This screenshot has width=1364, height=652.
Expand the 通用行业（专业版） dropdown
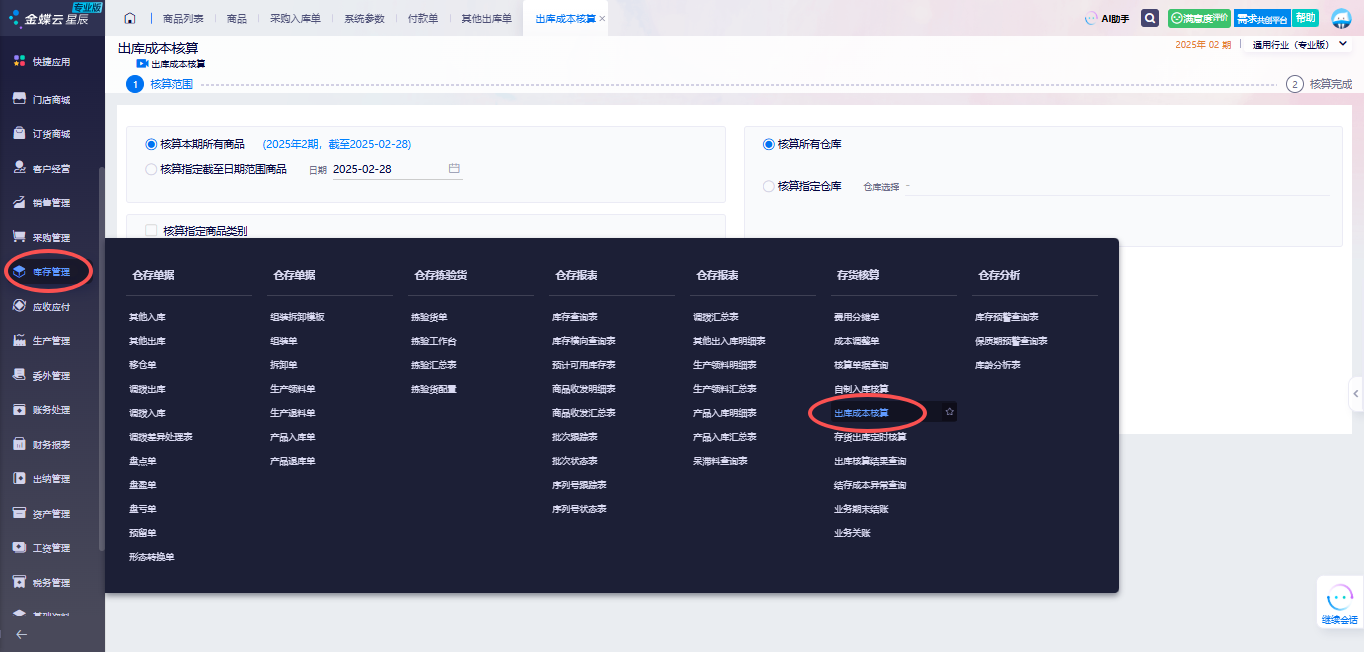(x=1342, y=44)
